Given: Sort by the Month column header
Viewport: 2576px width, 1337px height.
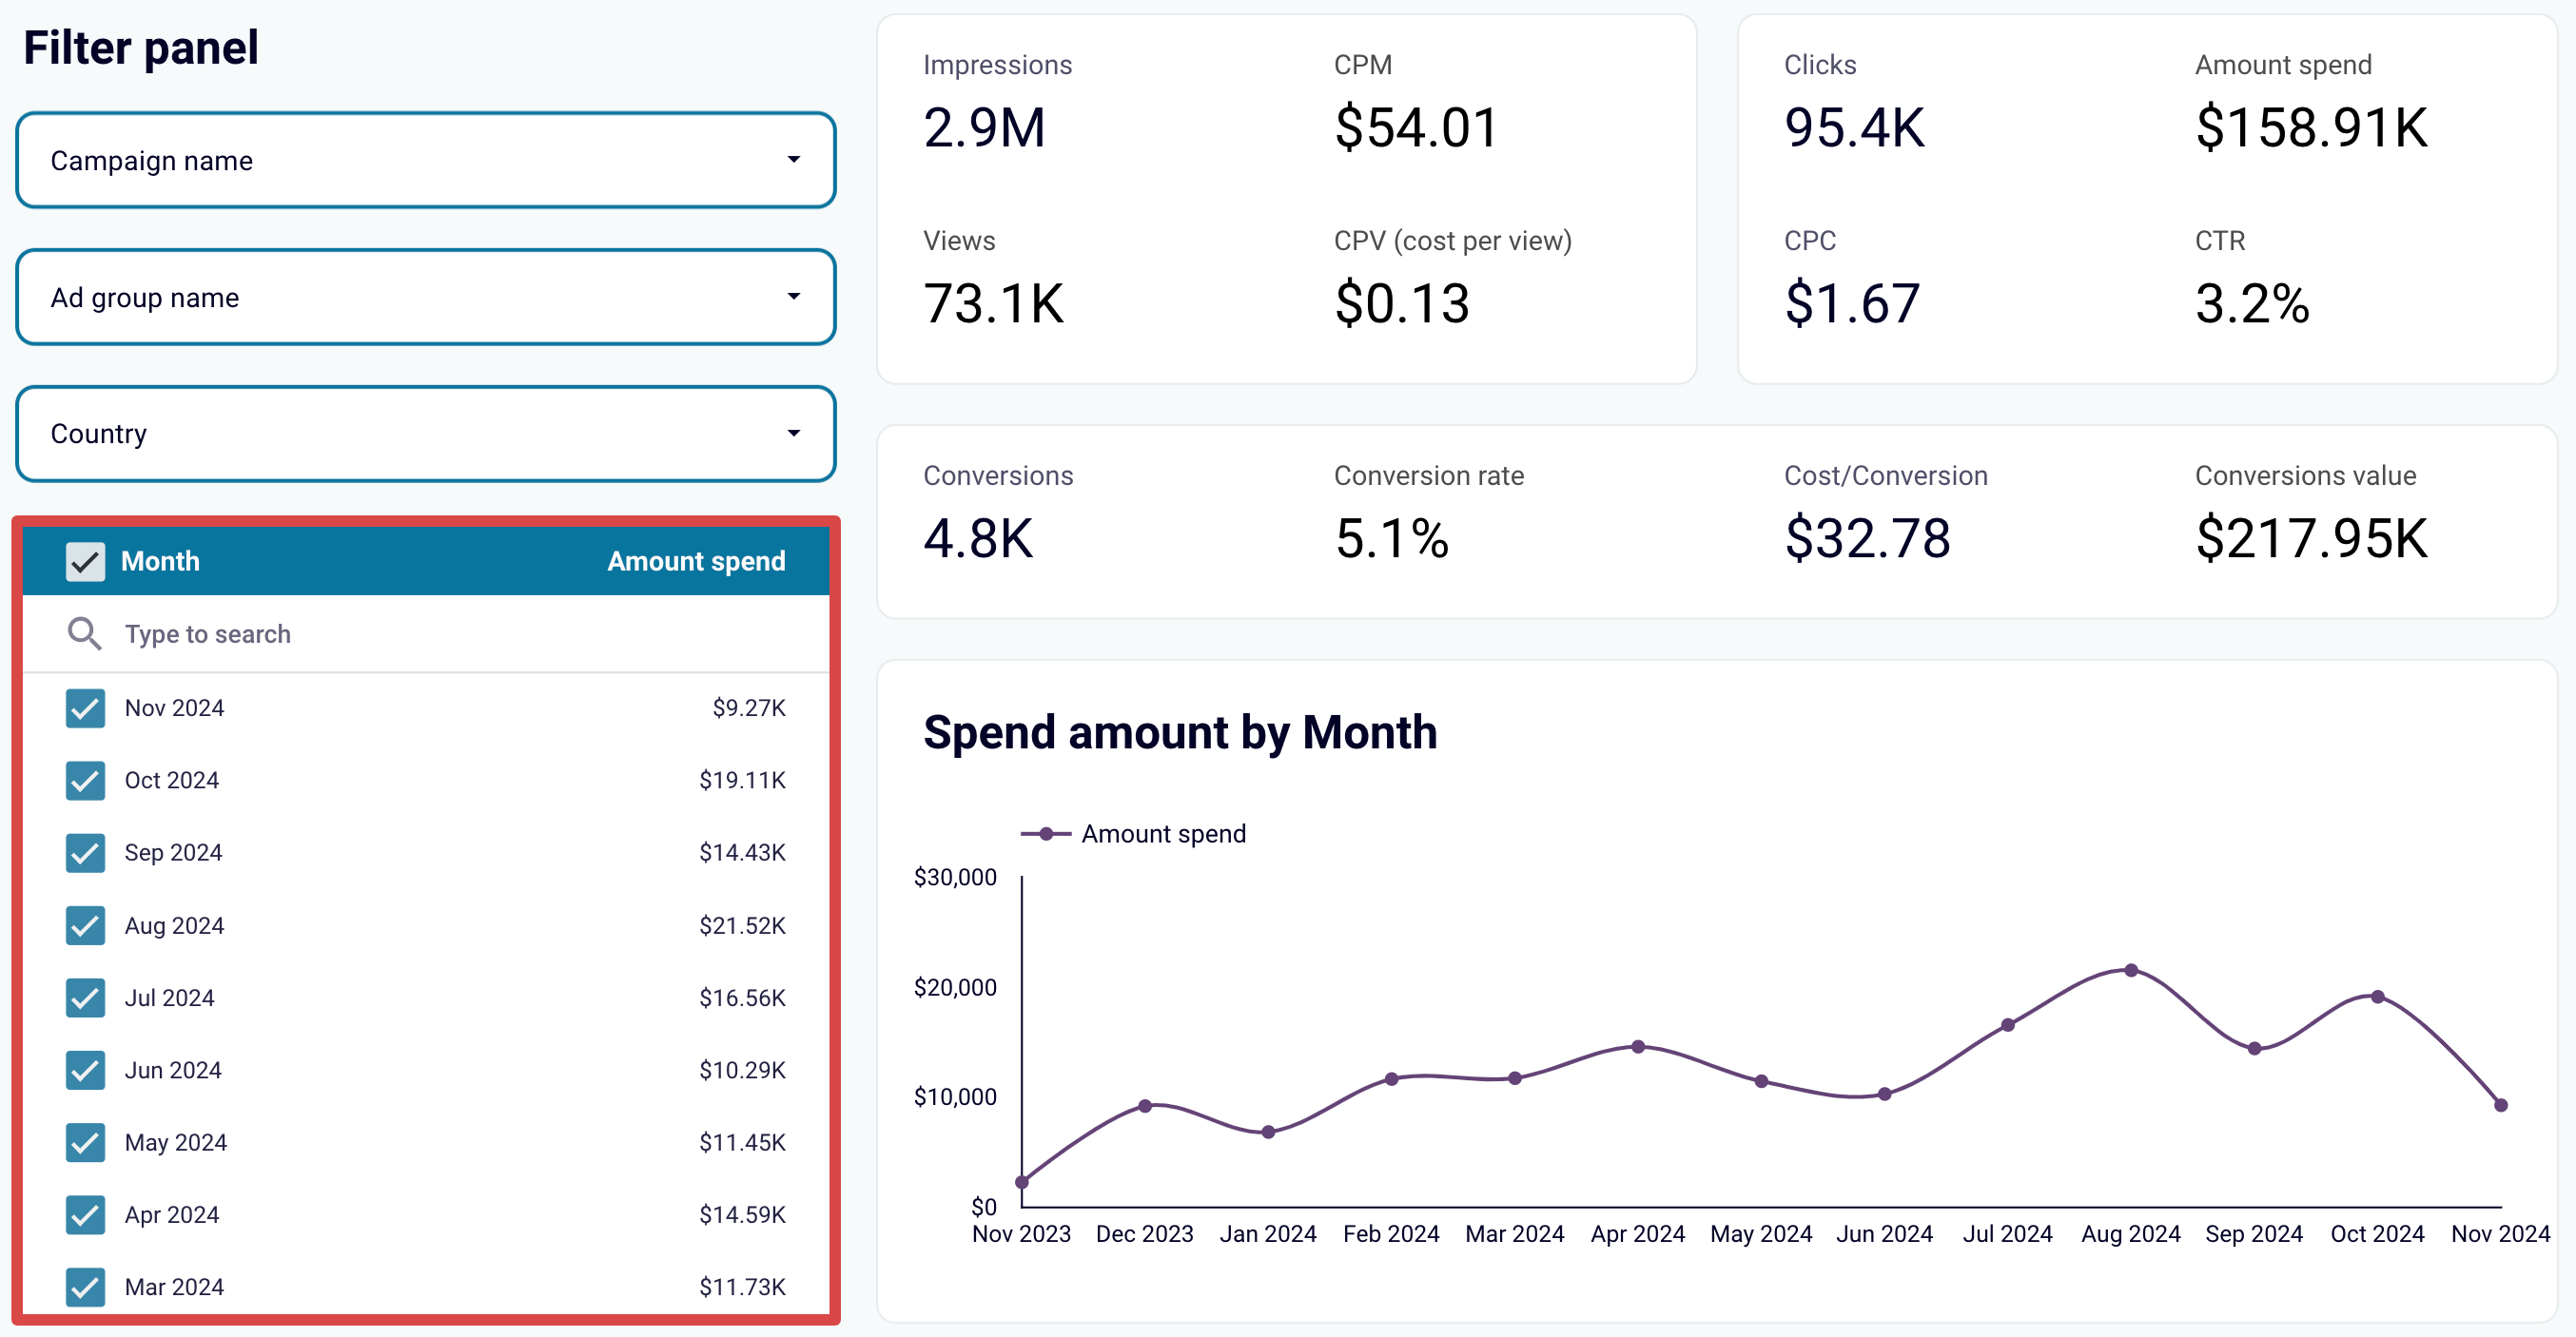Looking at the screenshot, I should coord(160,562).
